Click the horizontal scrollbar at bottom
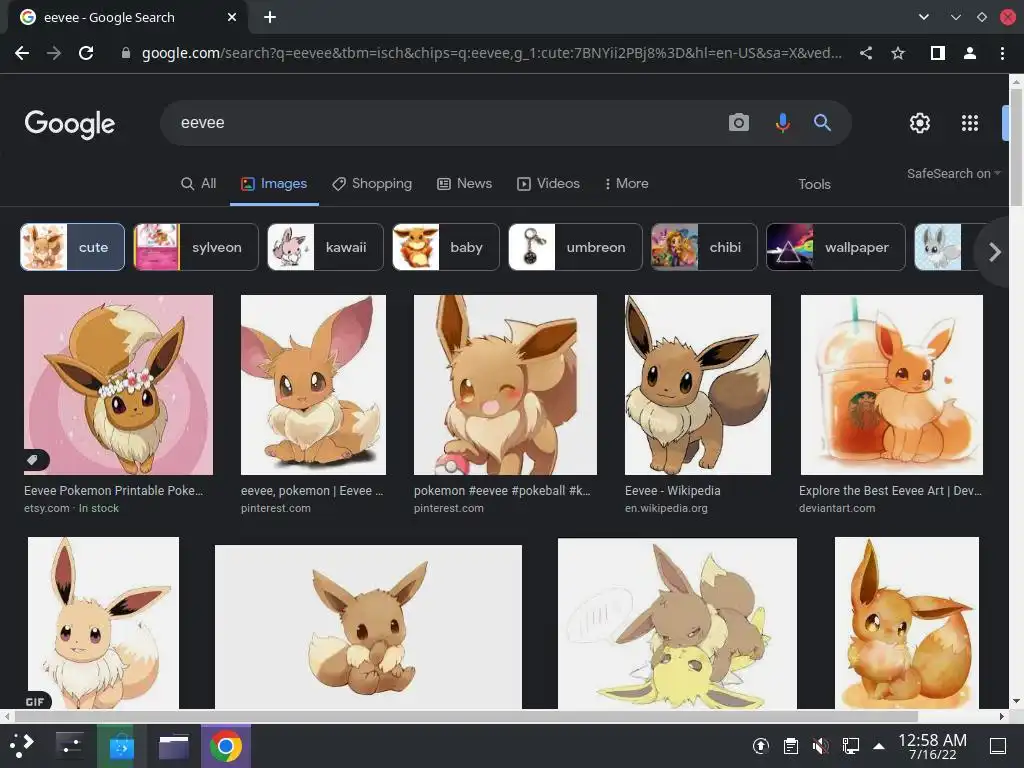The image size is (1024, 768). pyautogui.click(x=466, y=716)
